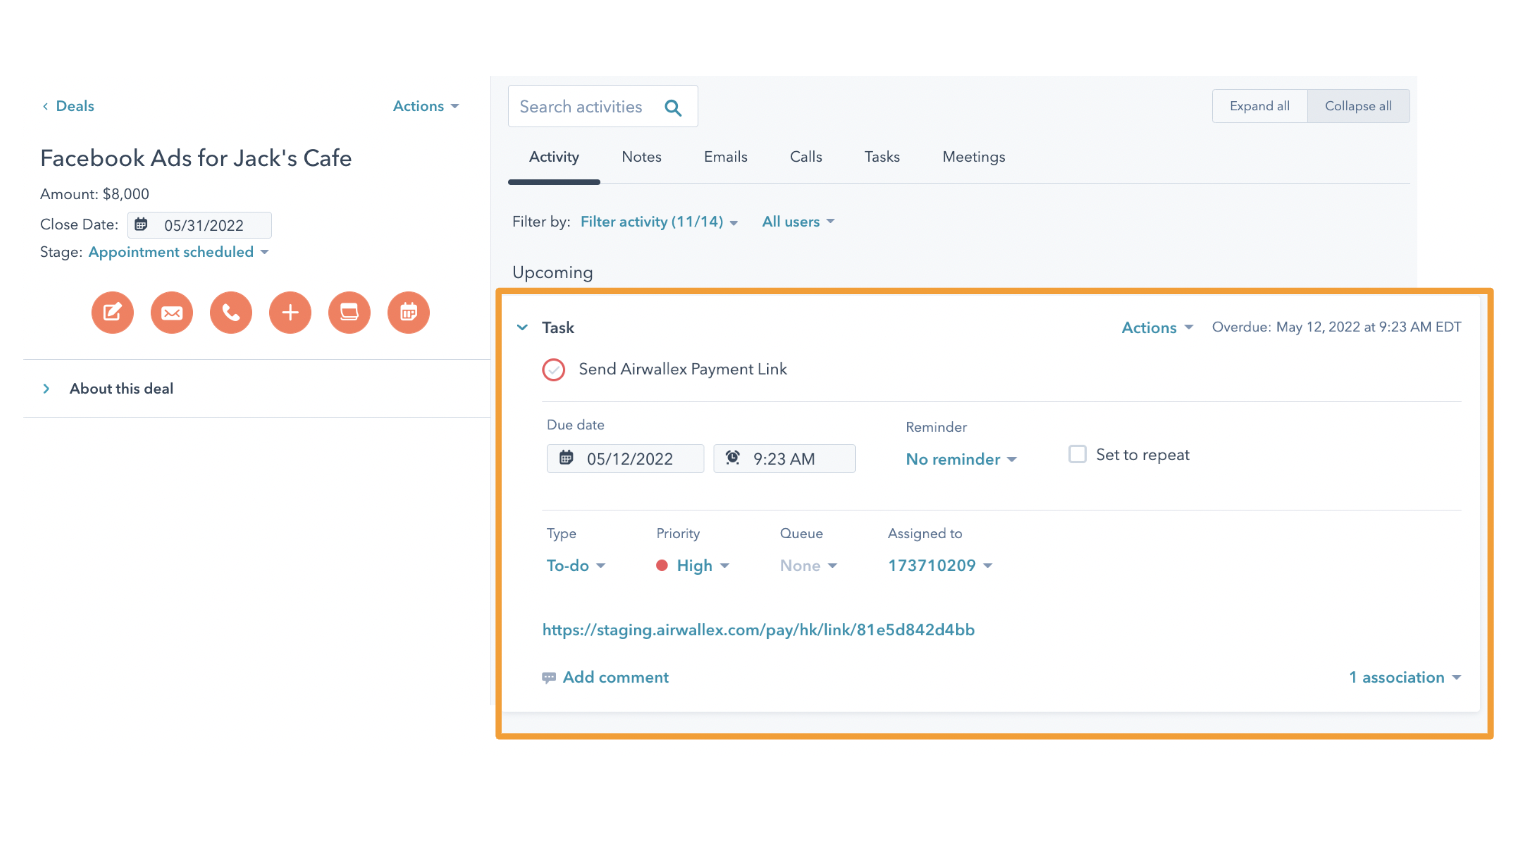Image resolution: width=1523 pixels, height=856 pixels.
Task: Switch to the Emails tab
Action: tap(725, 157)
